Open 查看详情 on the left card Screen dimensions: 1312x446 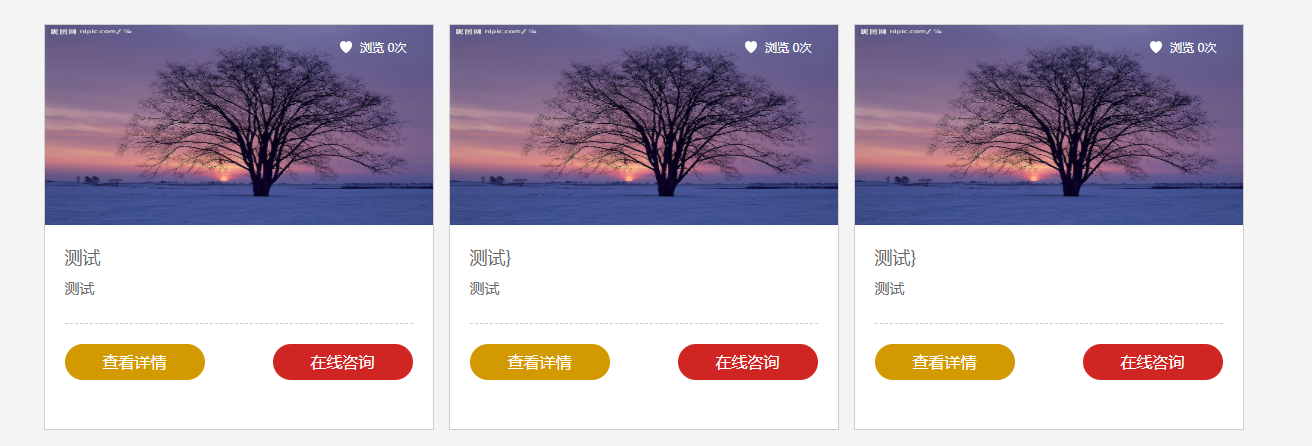pyautogui.click(x=135, y=362)
